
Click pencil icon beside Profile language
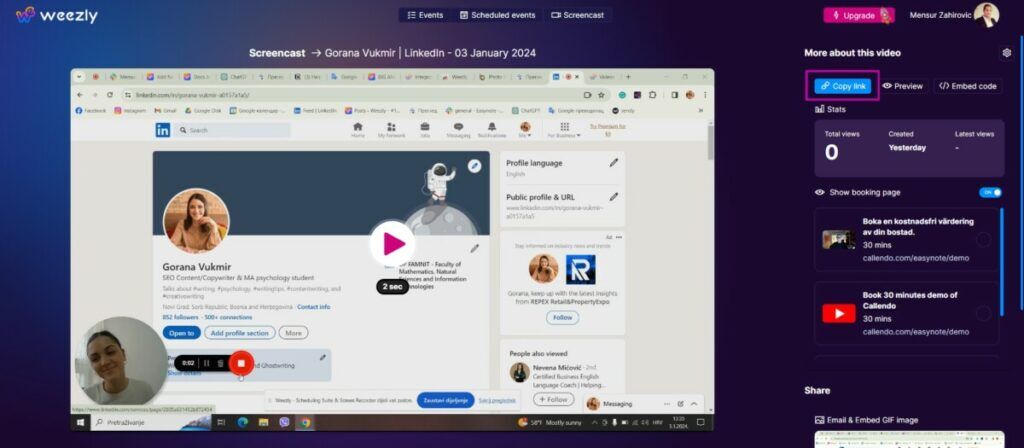(x=613, y=163)
